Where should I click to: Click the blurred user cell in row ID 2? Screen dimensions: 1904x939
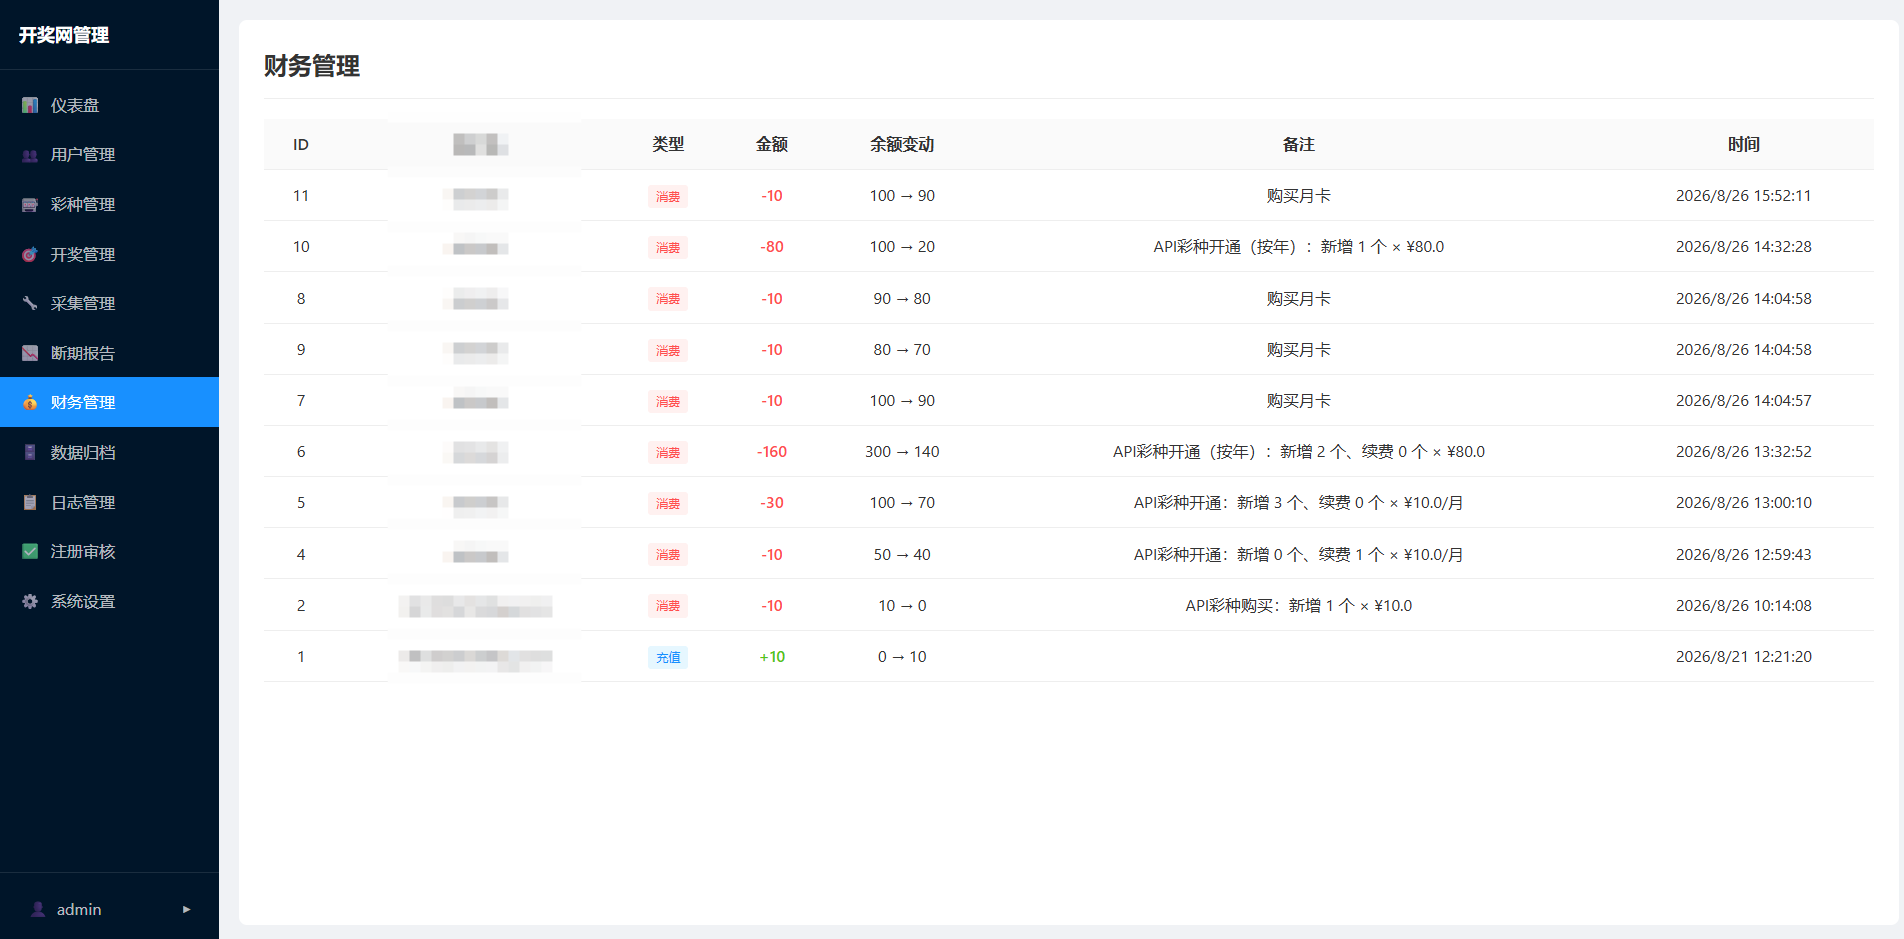click(x=476, y=606)
